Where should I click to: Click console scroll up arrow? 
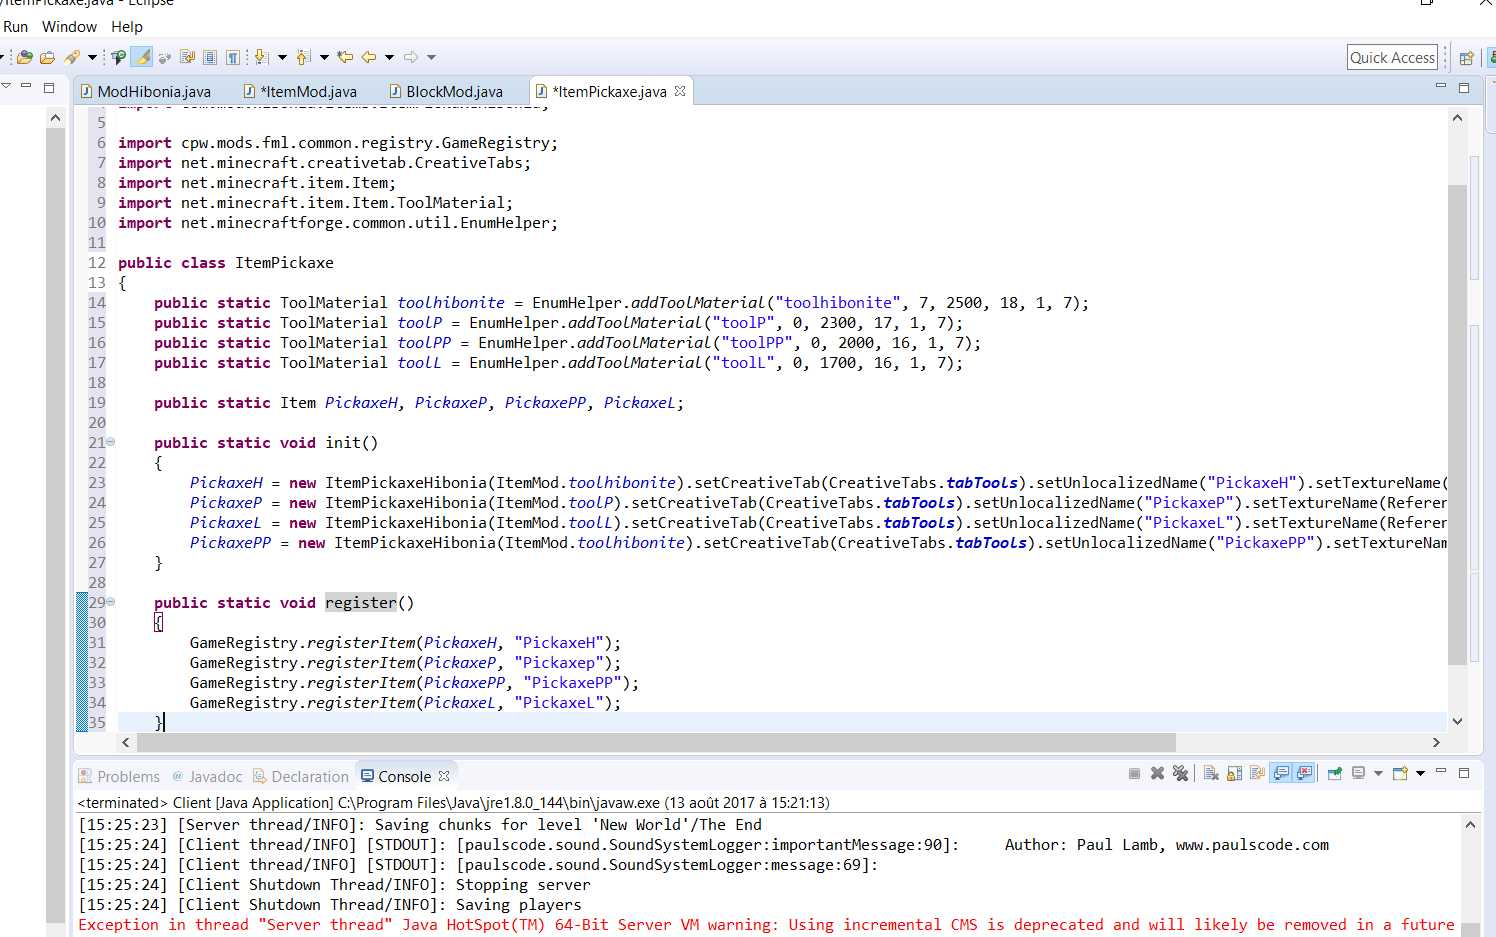pos(1470,825)
